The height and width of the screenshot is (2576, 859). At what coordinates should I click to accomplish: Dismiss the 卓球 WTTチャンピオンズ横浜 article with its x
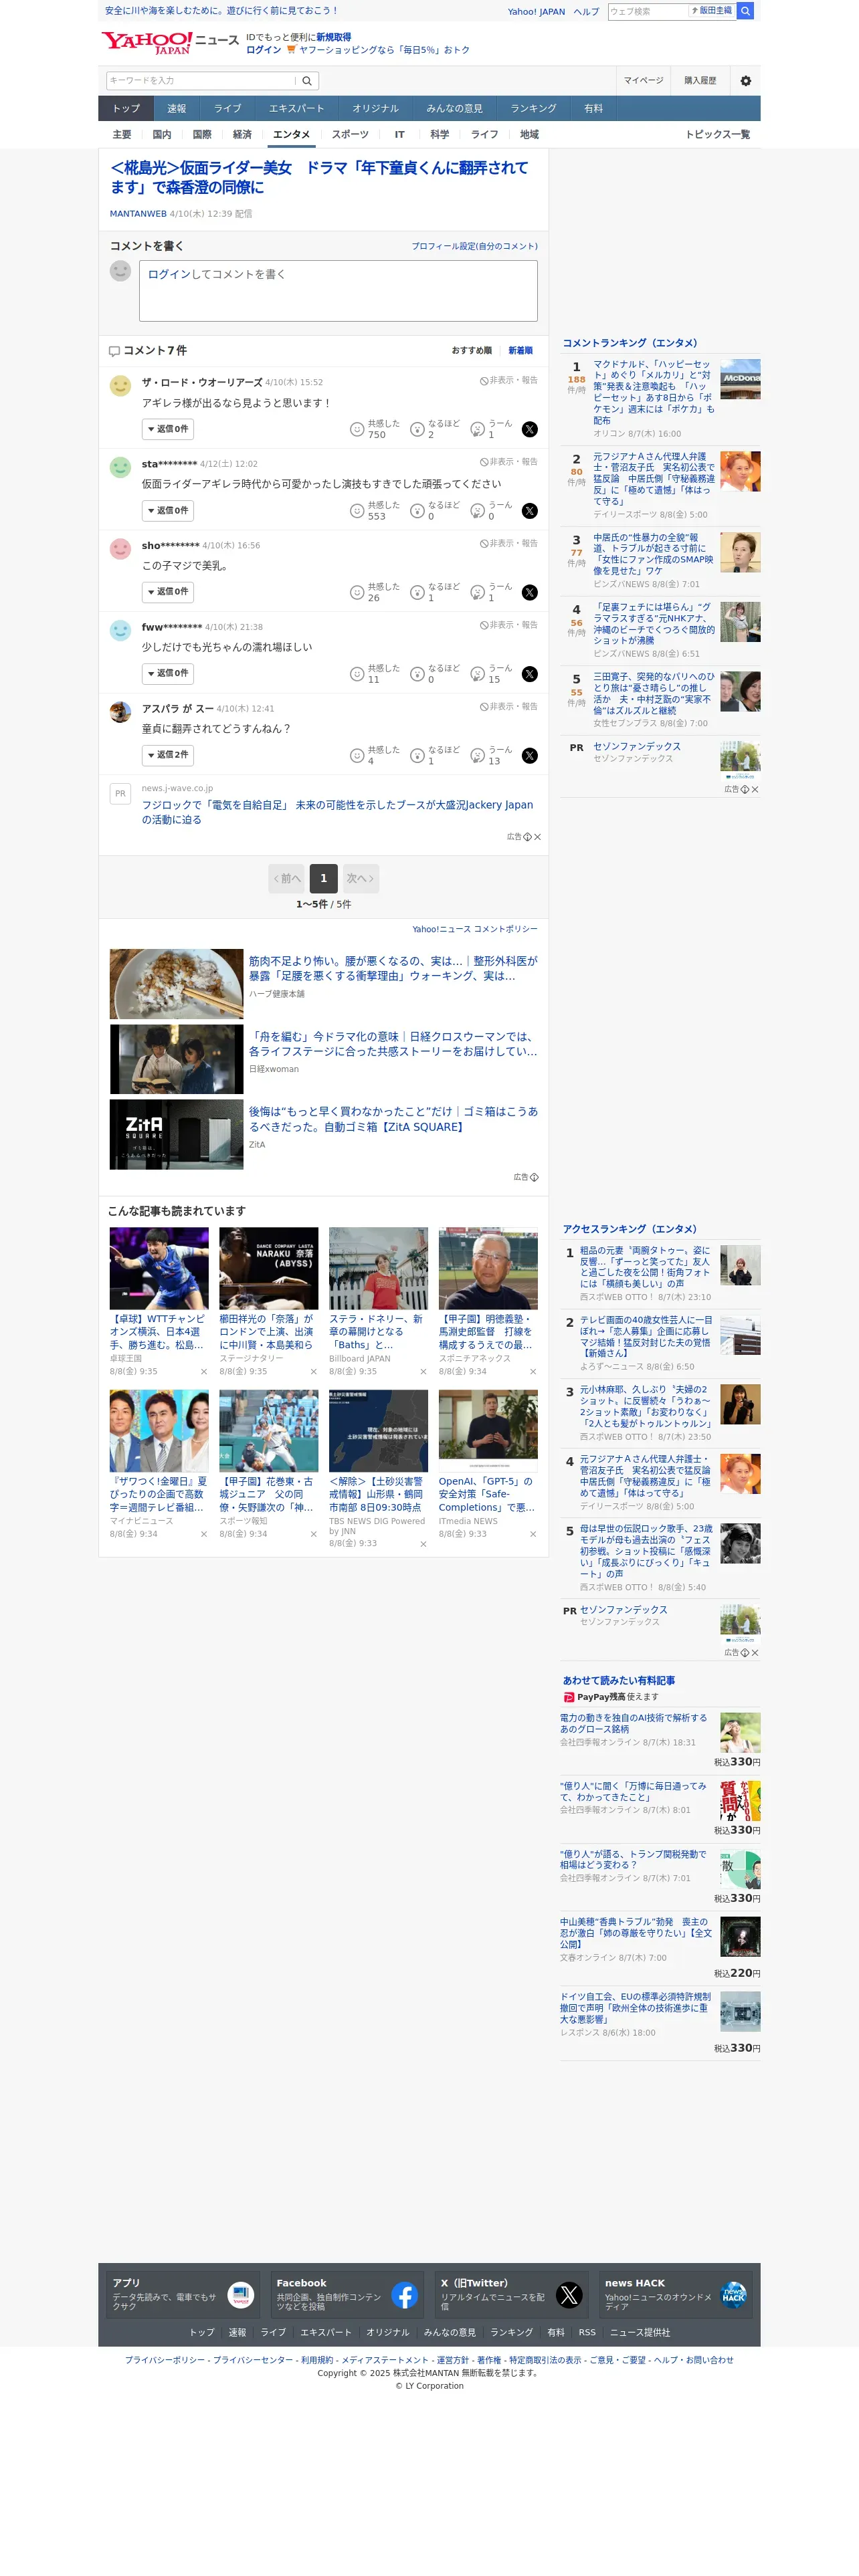(204, 1372)
